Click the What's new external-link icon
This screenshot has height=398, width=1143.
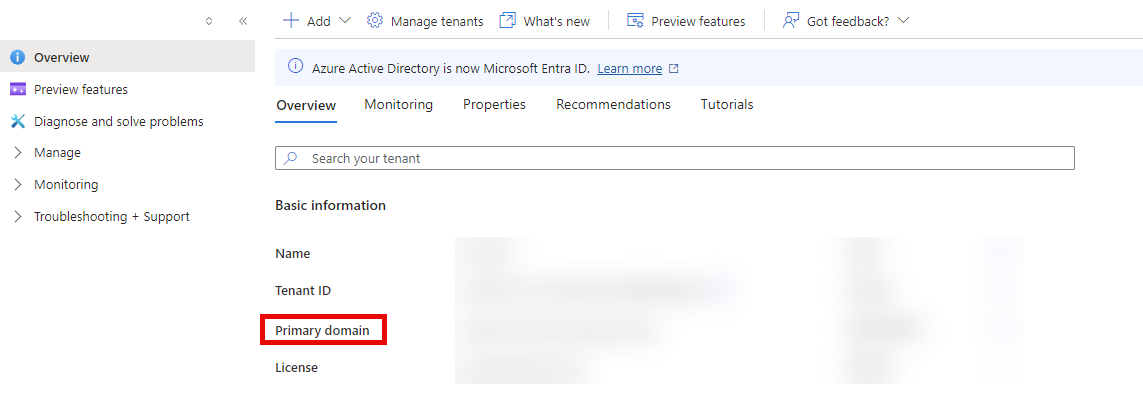pyautogui.click(x=507, y=20)
